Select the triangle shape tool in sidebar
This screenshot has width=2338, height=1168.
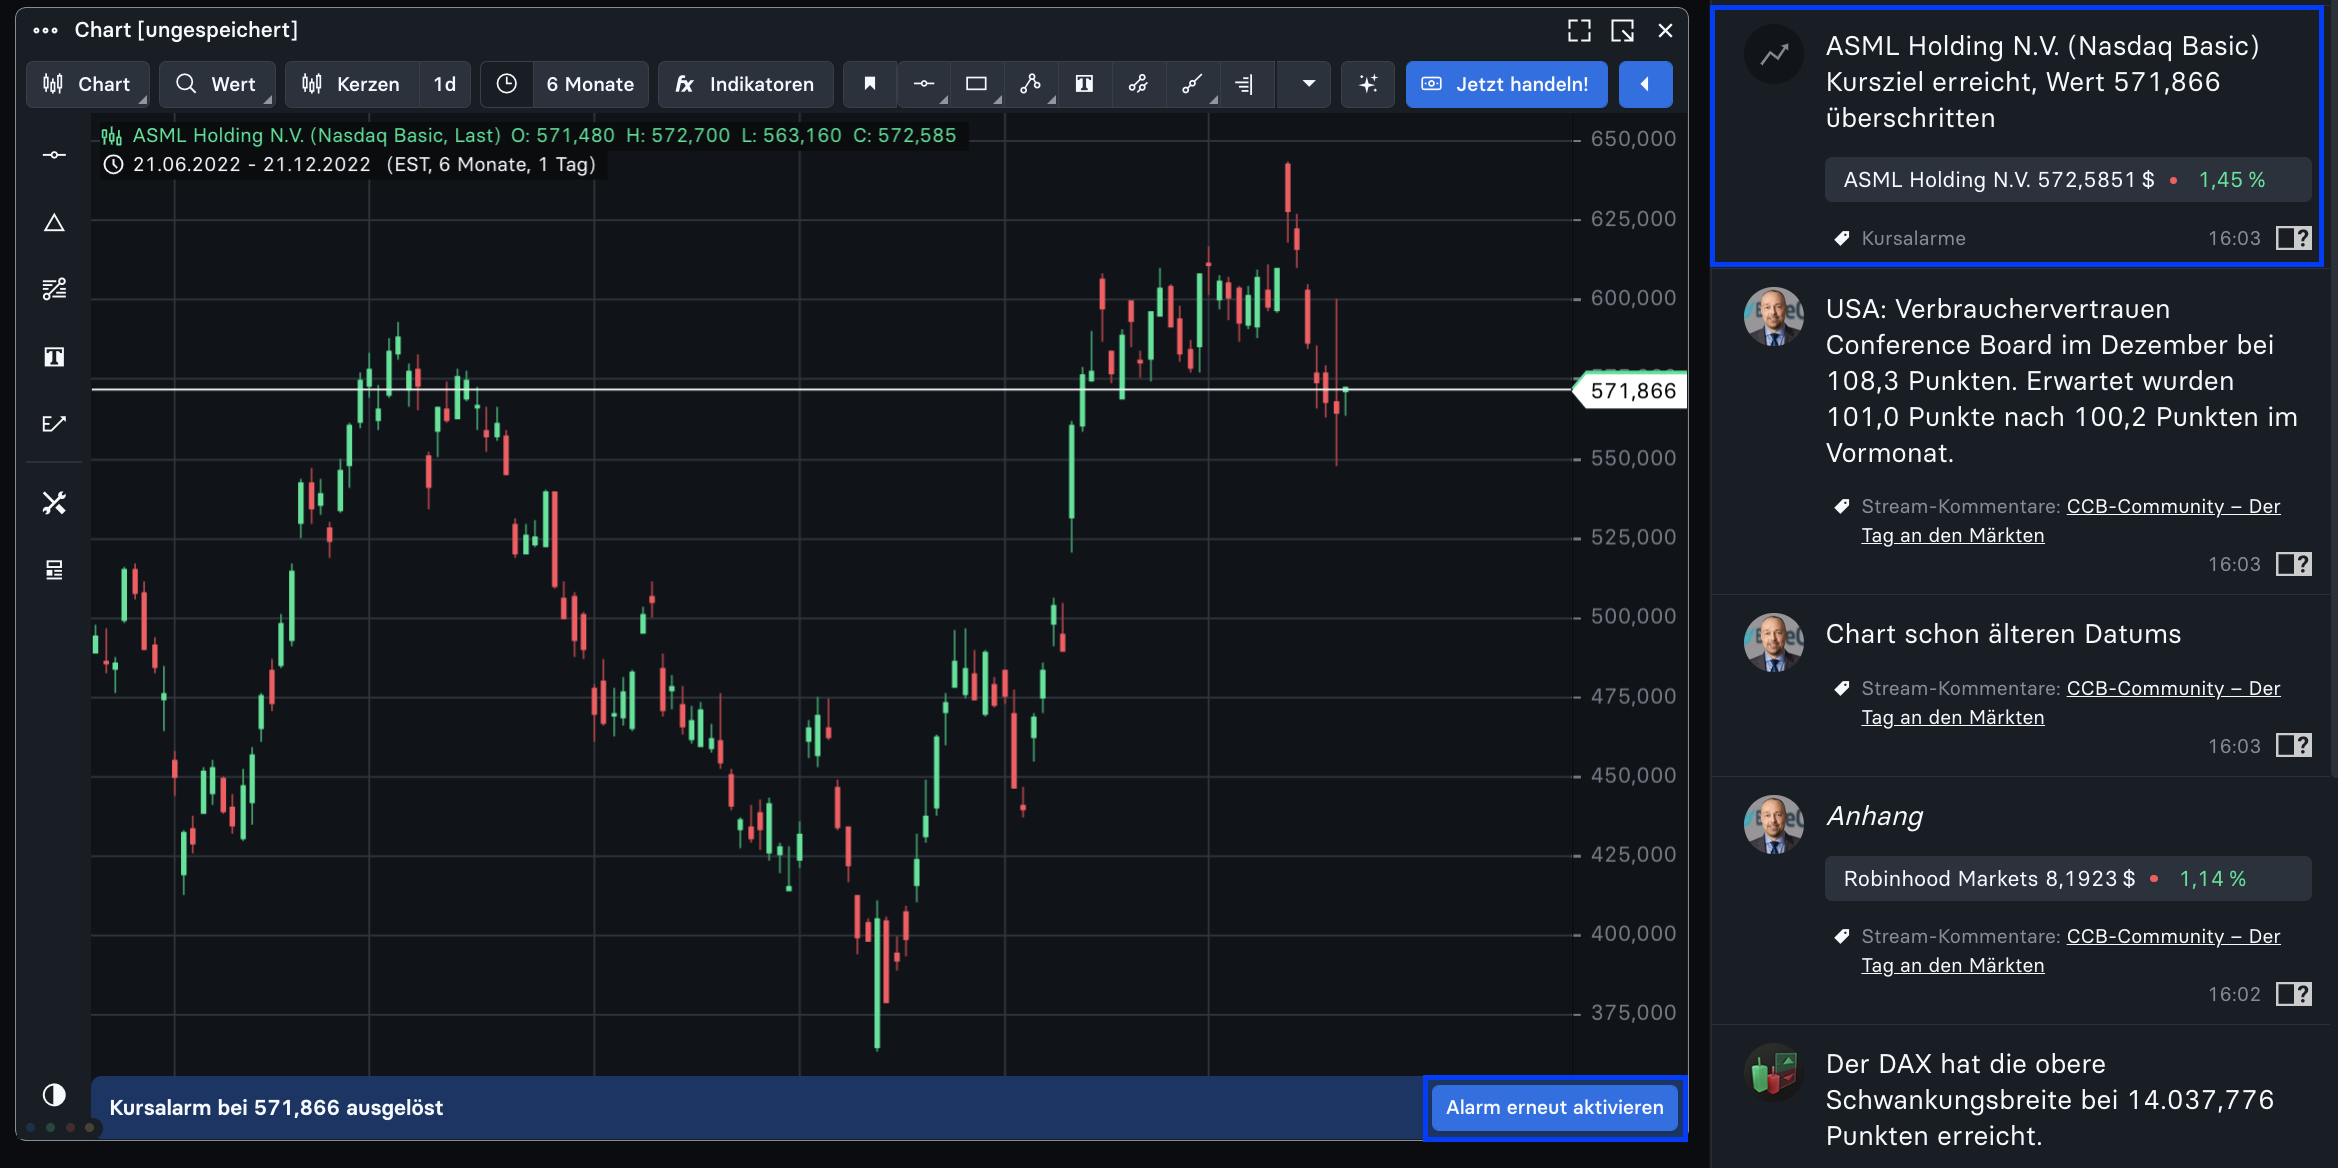[54, 222]
